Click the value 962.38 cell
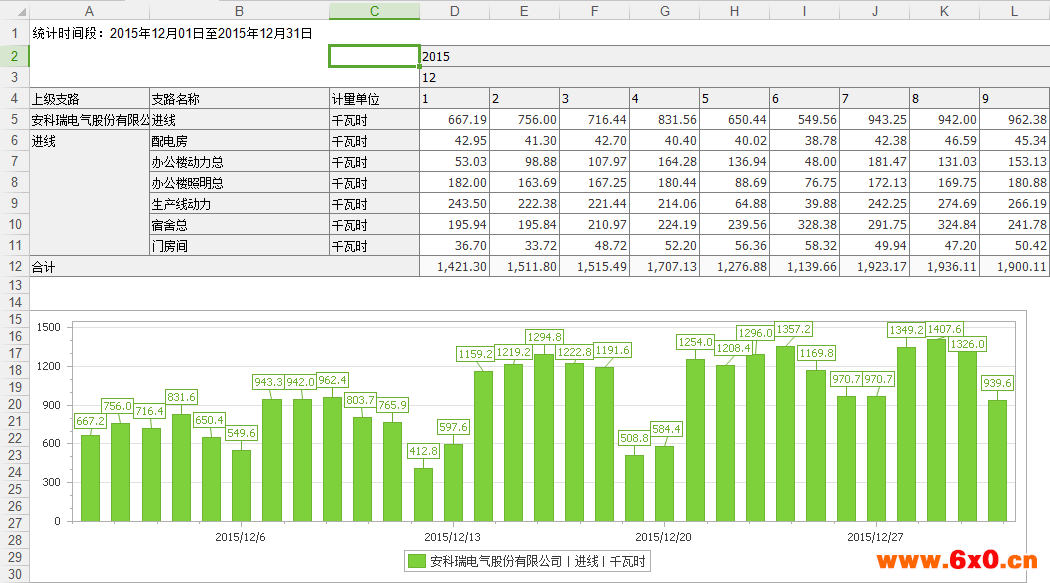The width and height of the screenshot is (1050, 583). click(x=1014, y=120)
